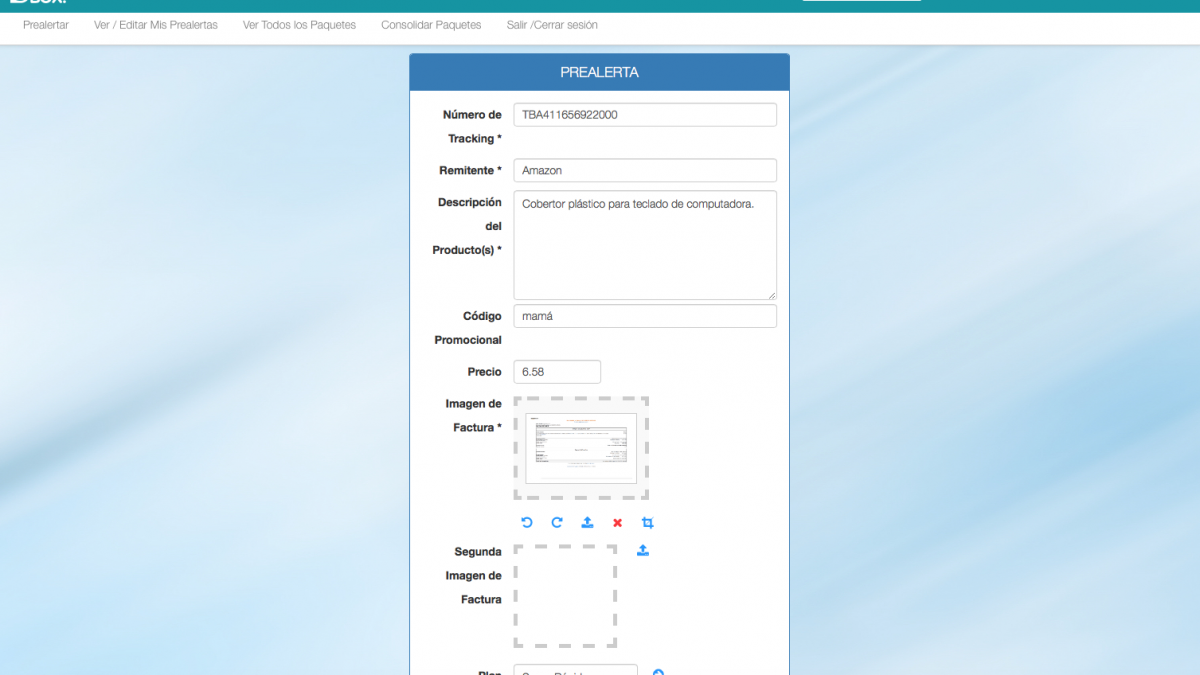Click the Precio field showing 6.58
Viewport: 1200px width, 675px height.
point(557,372)
